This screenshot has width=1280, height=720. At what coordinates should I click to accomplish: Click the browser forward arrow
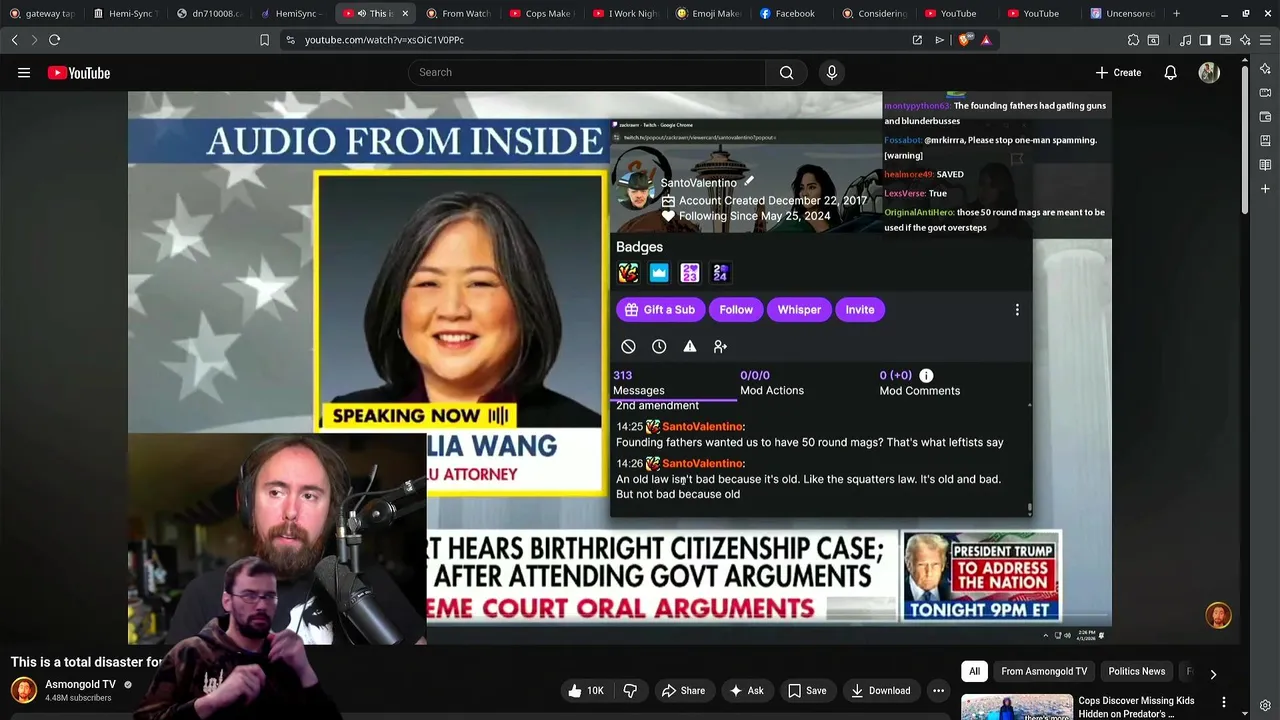coord(34,40)
